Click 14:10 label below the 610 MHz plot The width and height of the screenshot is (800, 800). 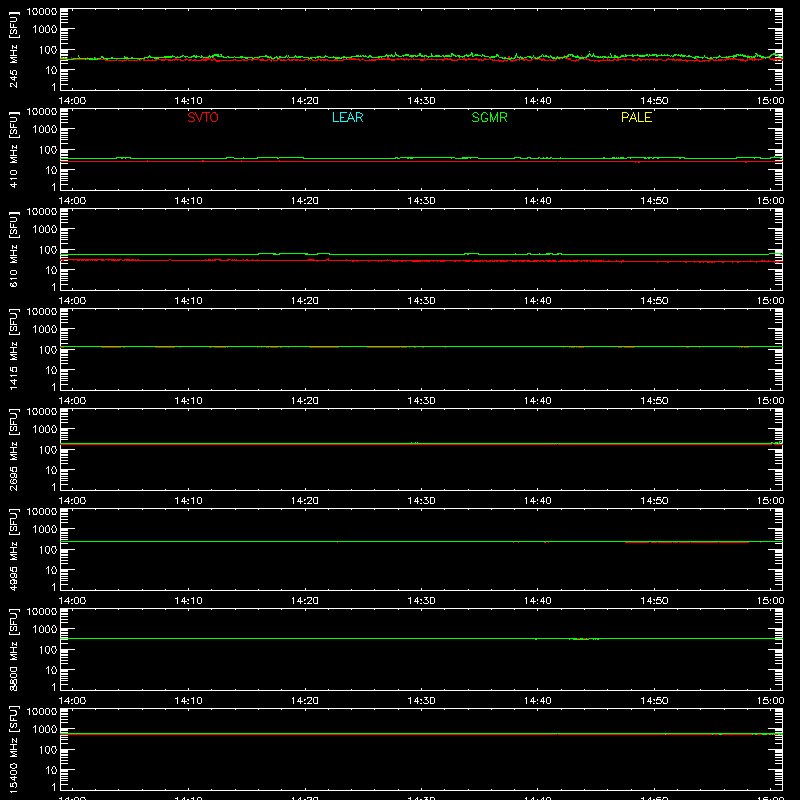tap(188, 301)
